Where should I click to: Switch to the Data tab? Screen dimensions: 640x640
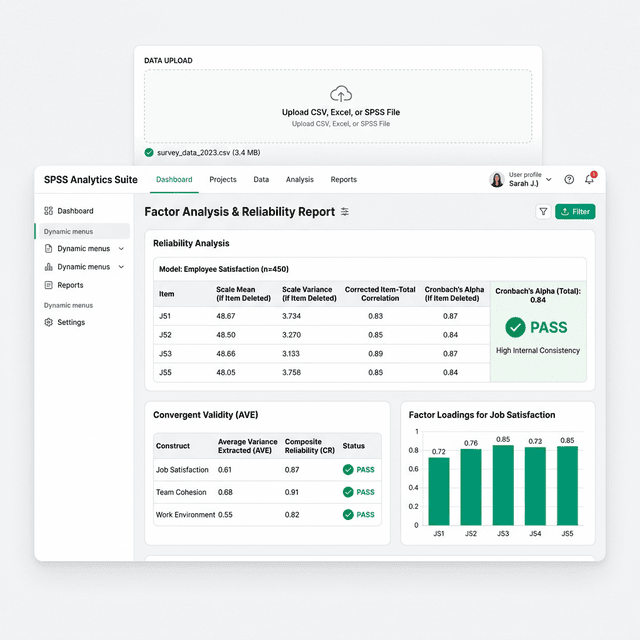coord(261,179)
